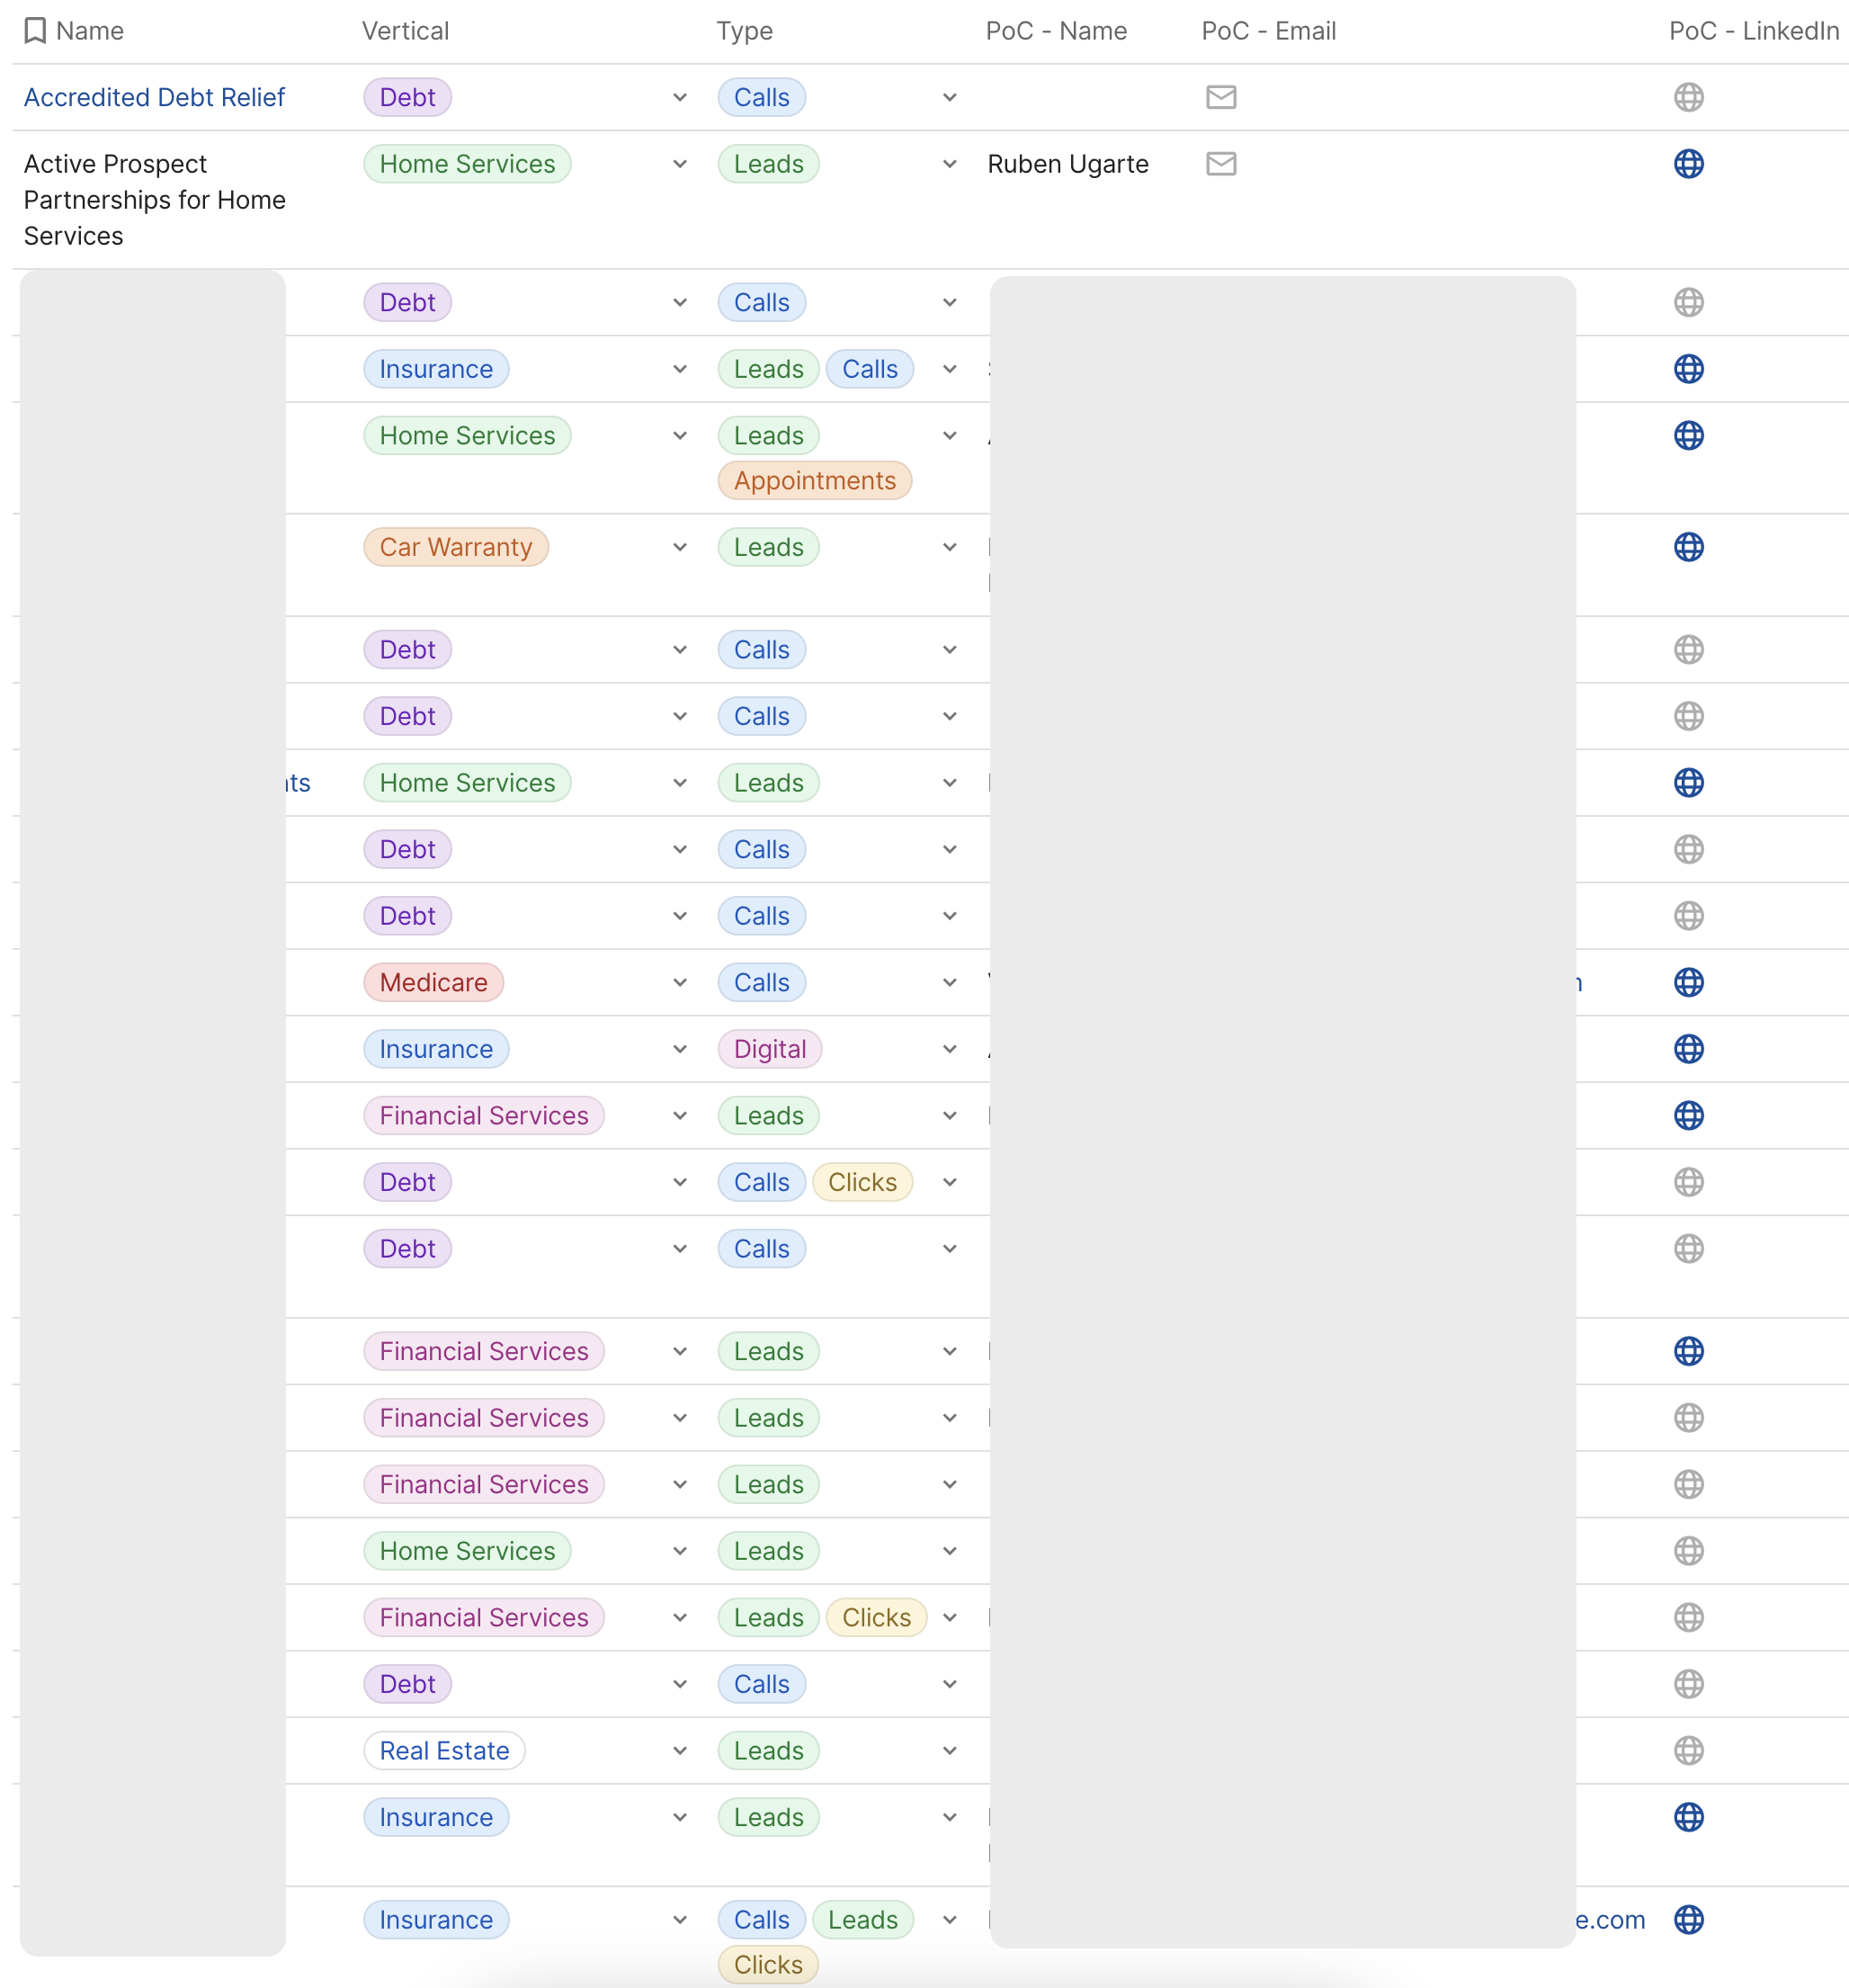Click Calls tag in Accredited Debt Relief row
1849x1988 pixels.
(x=761, y=97)
